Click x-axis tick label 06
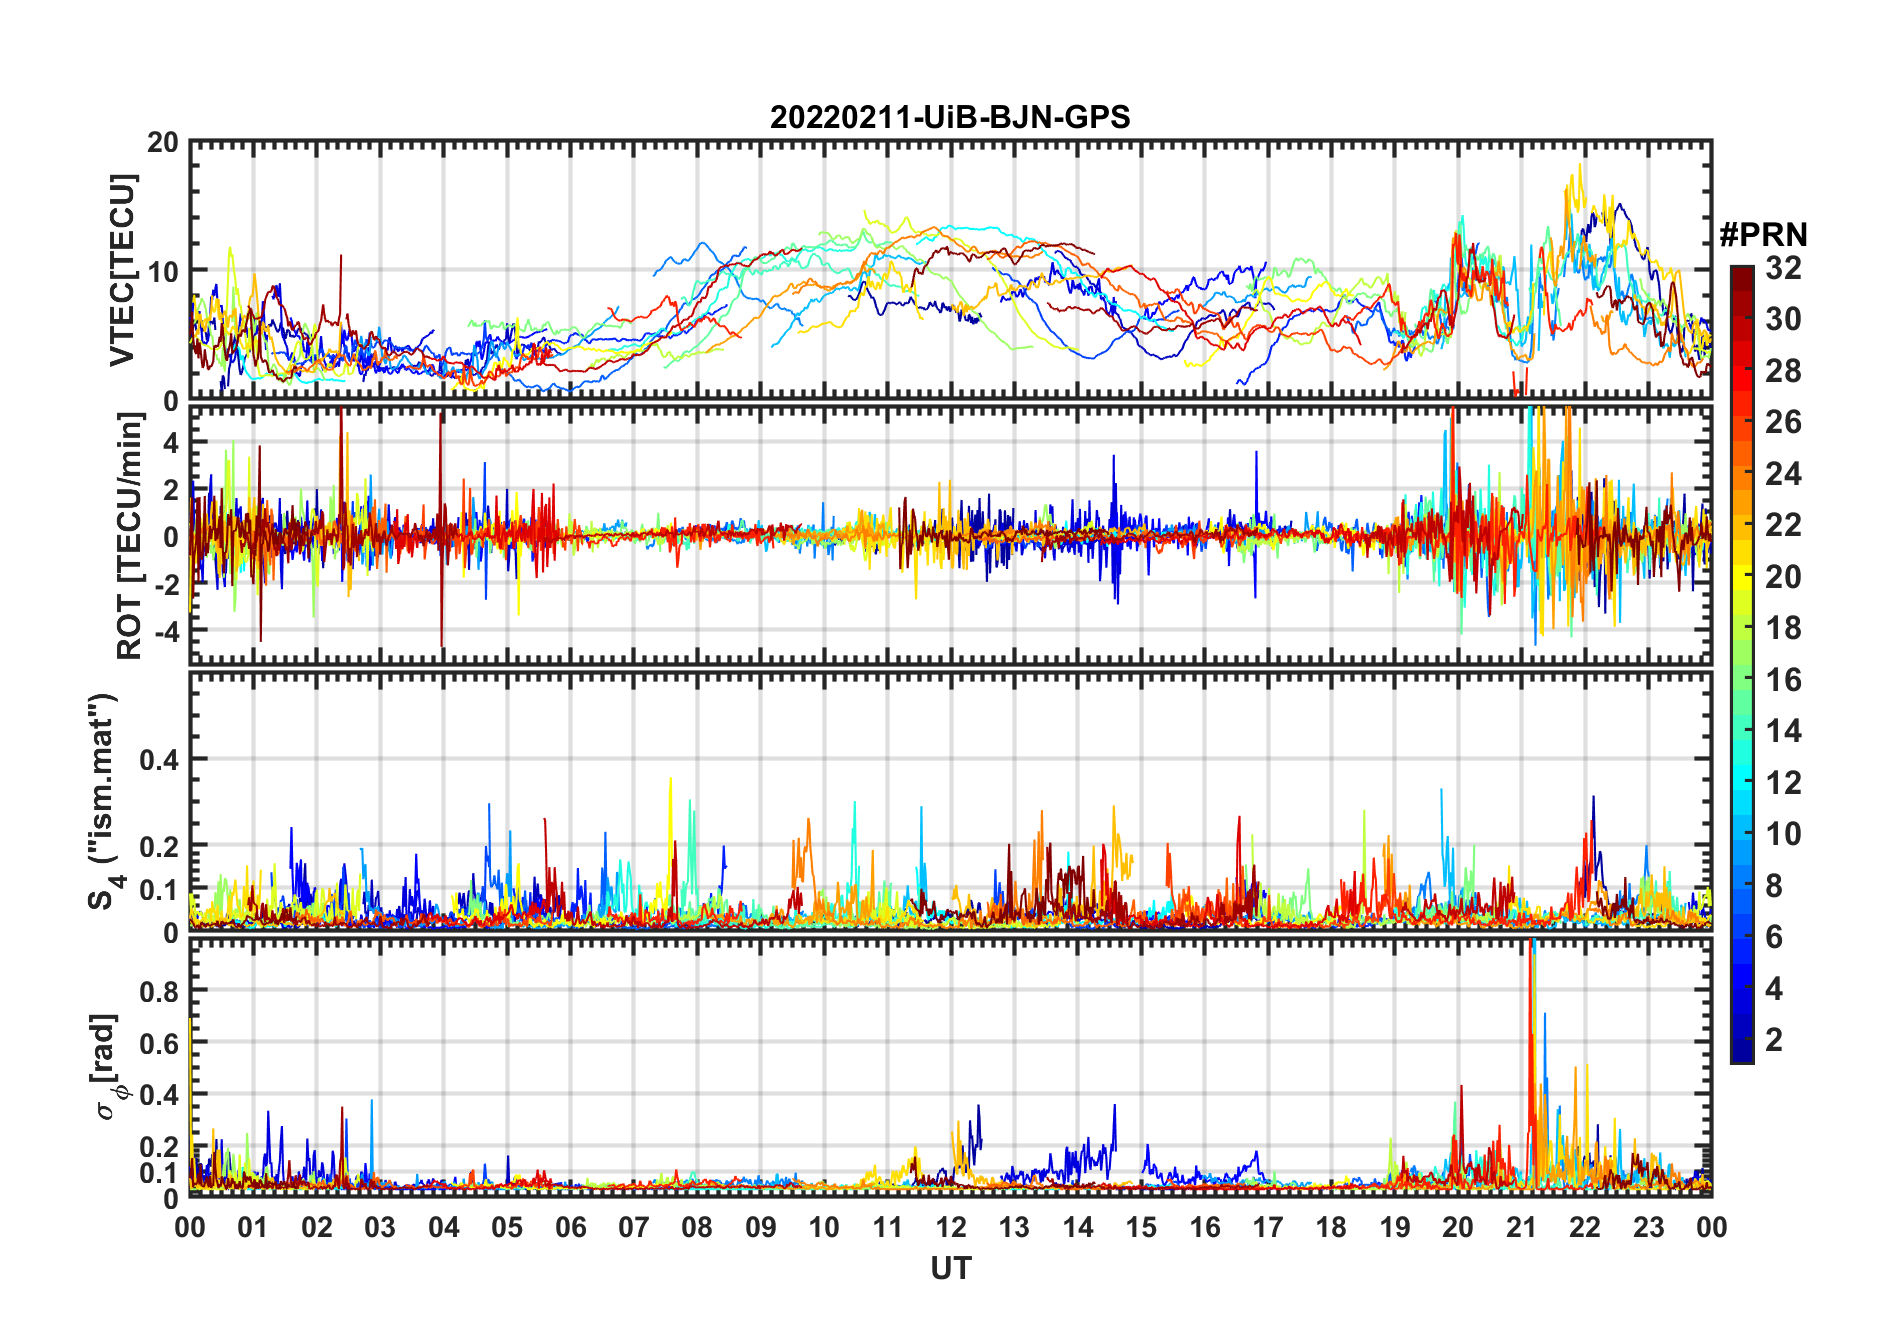 click(x=570, y=1227)
